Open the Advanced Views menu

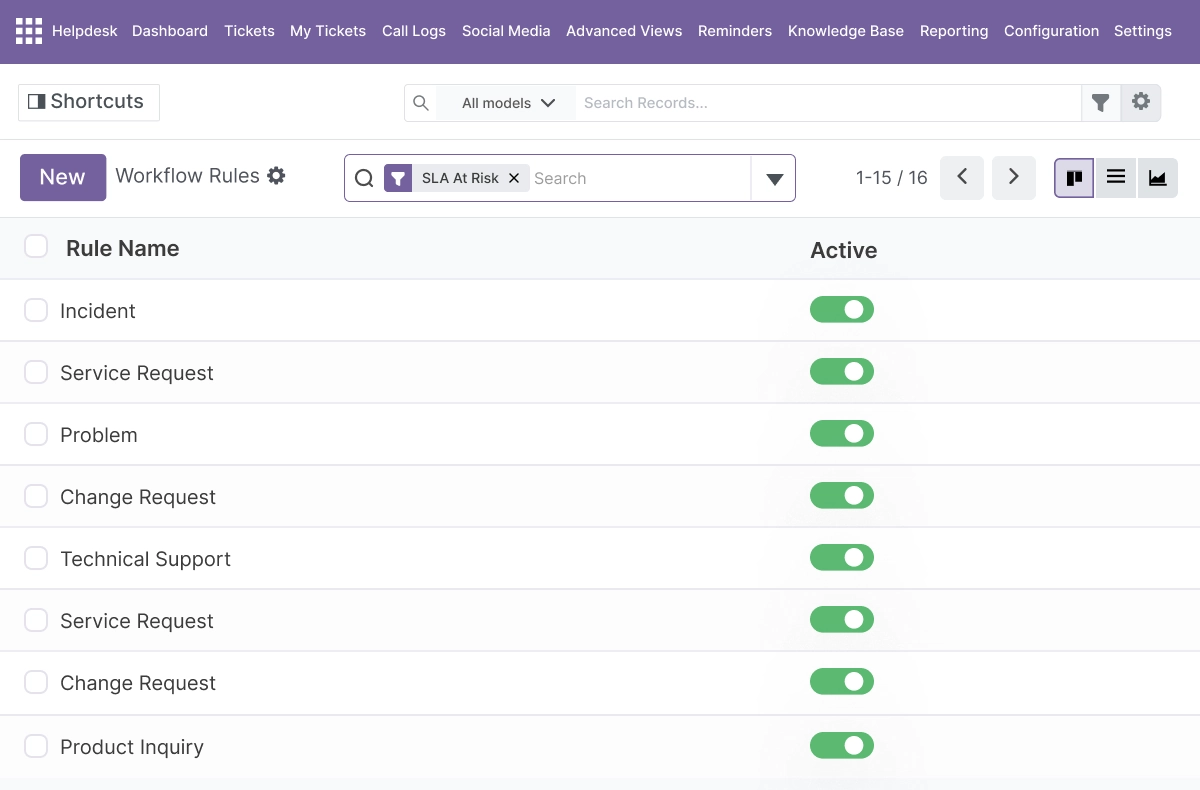point(624,31)
